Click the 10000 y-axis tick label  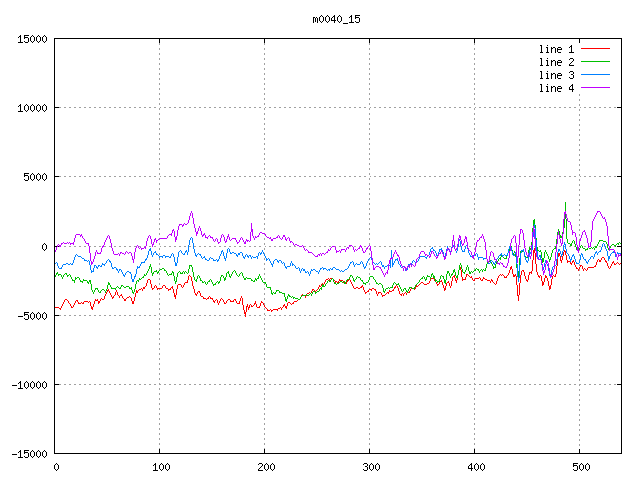tap(31, 108)
